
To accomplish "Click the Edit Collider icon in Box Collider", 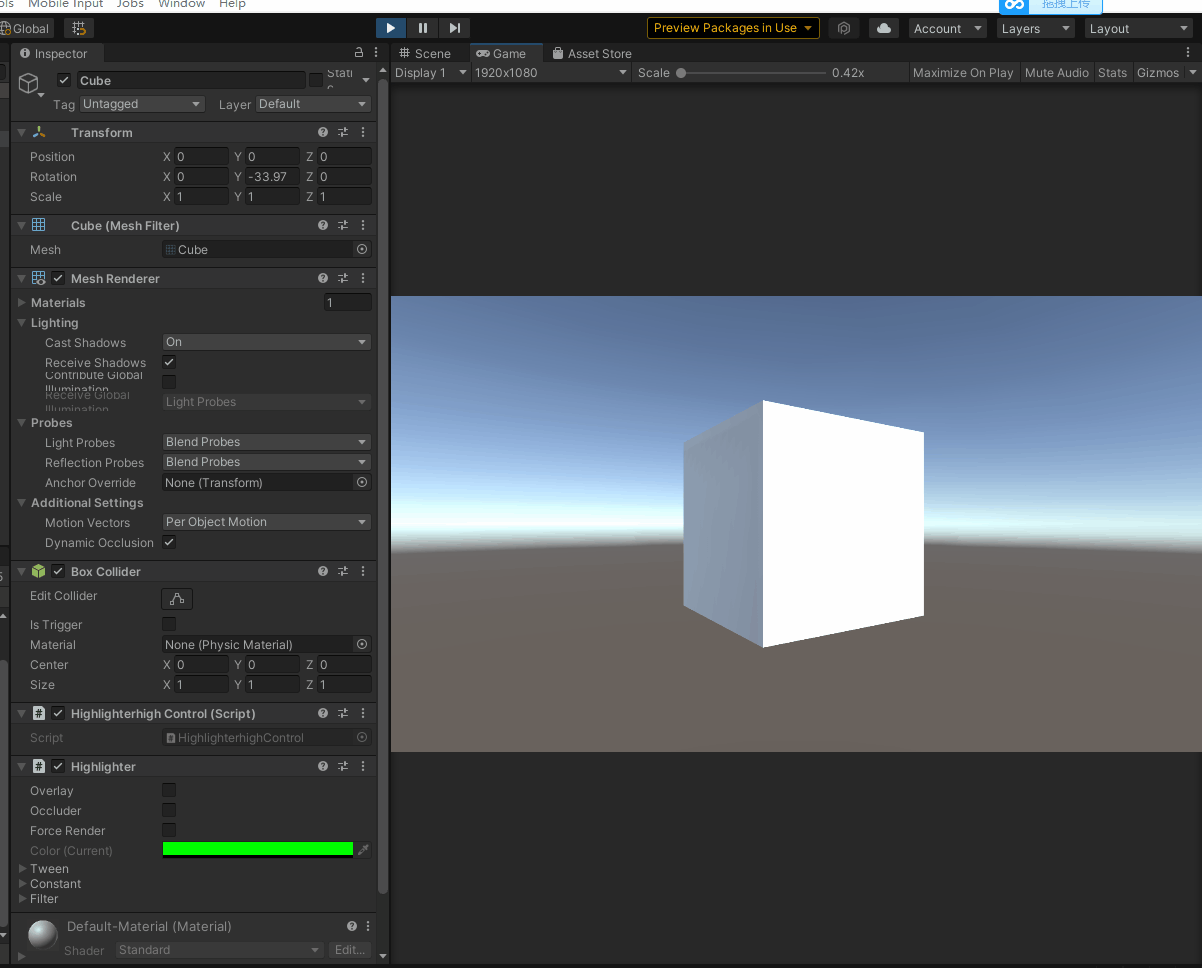I will pos(176,598).
